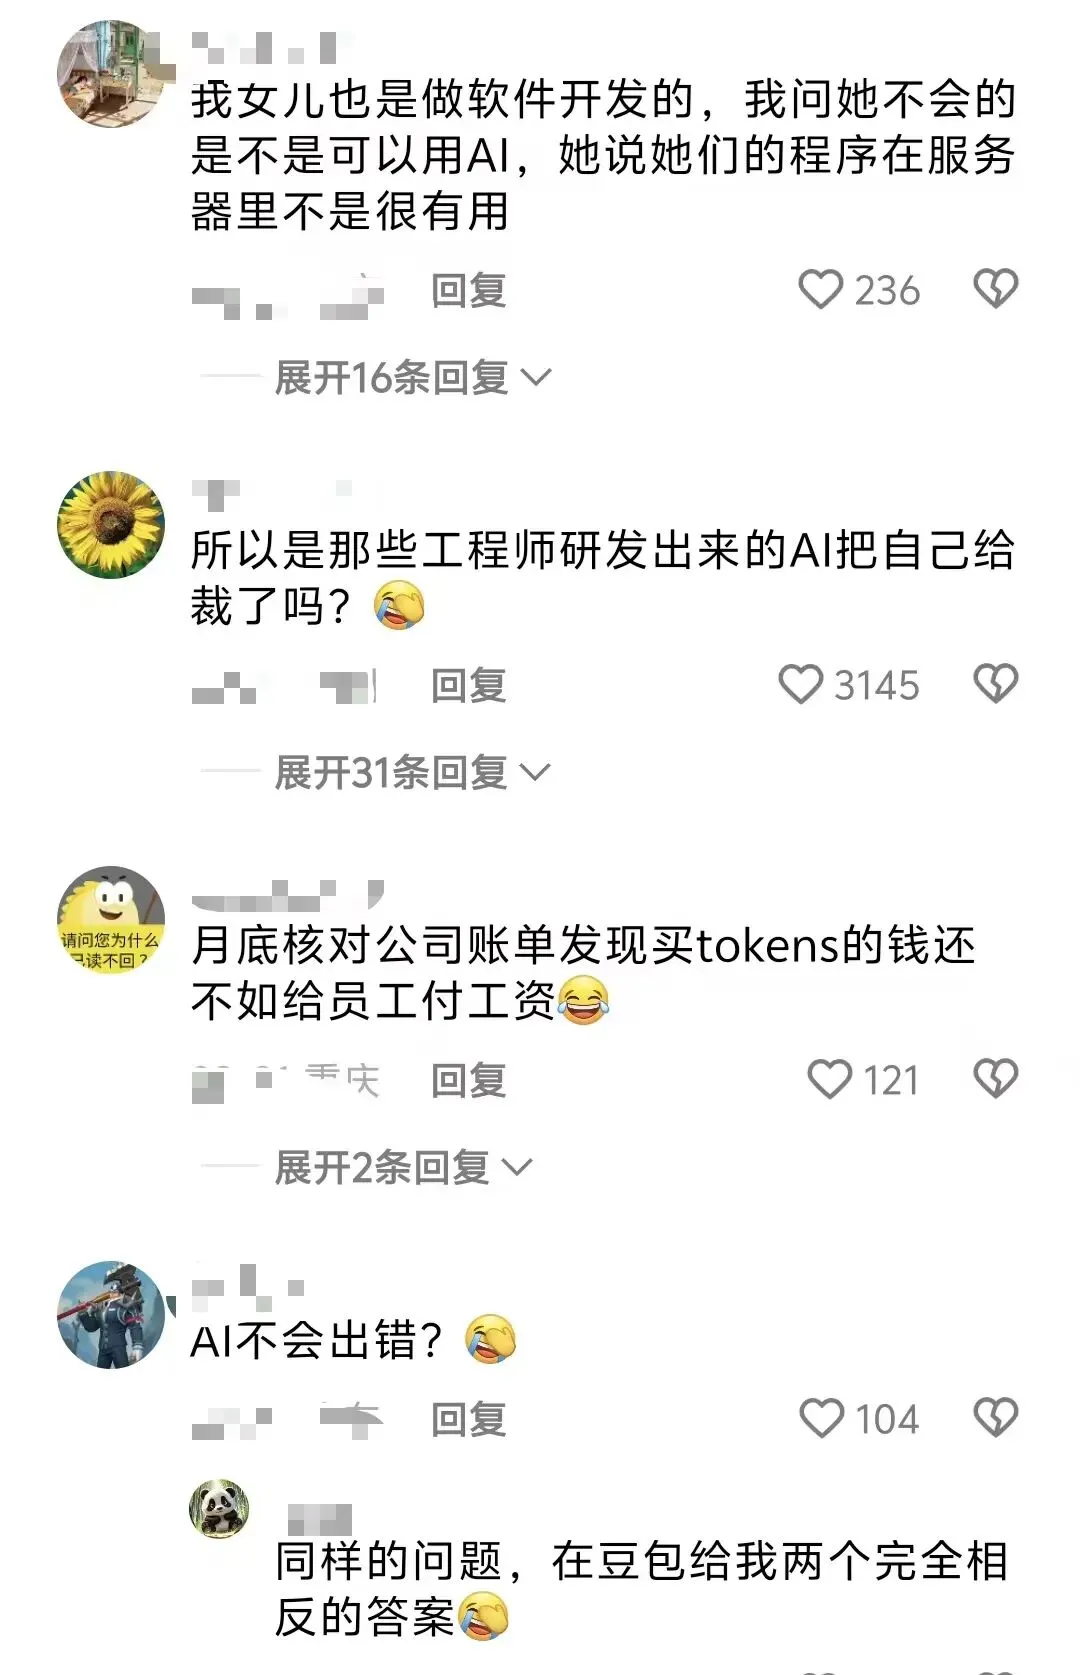The image size is (1080, 1675).
Task: Dislike the 月底核对公司账单 comment
Action: (x=995, y=1080)
